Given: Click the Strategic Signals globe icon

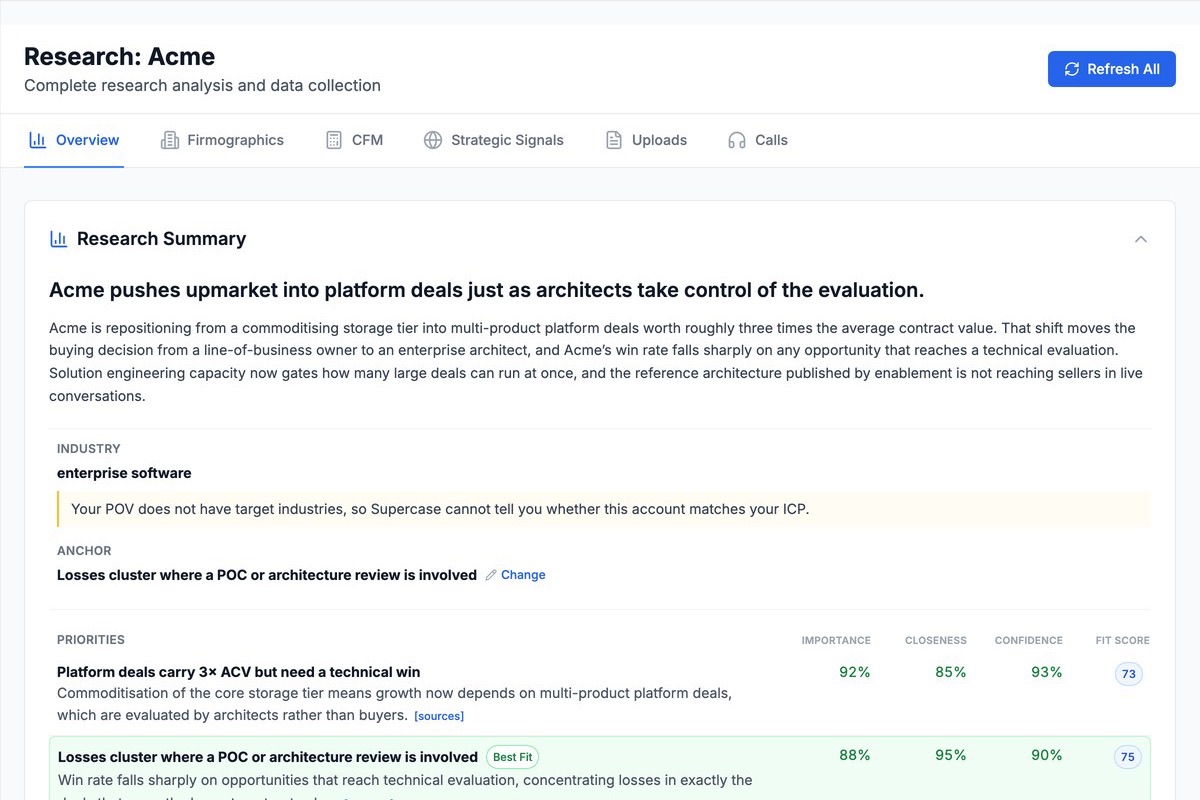Looking at the screenshot, I should tap(433, 140).
